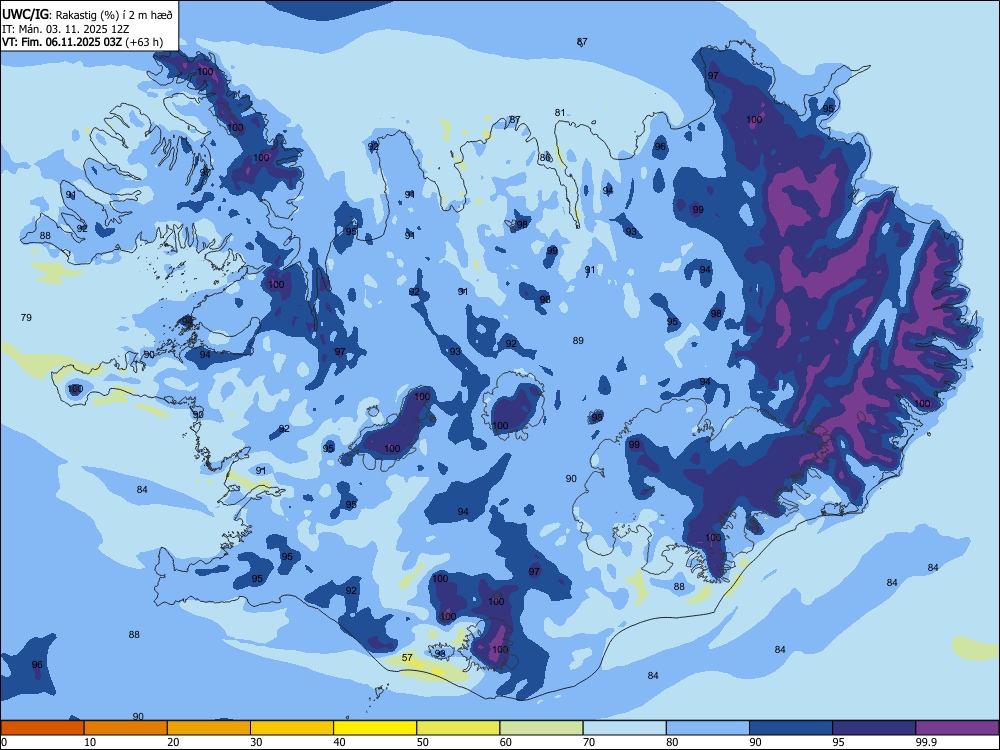Select the dark indigo 95–99.9 legend swatch
The image size is (1000, 750).
pyautogui.click(x=874, y=728)
